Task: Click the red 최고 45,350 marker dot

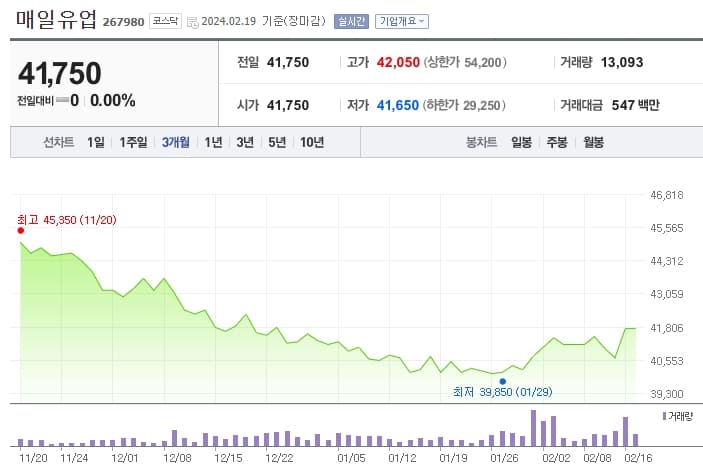Action: pos(21,230)
